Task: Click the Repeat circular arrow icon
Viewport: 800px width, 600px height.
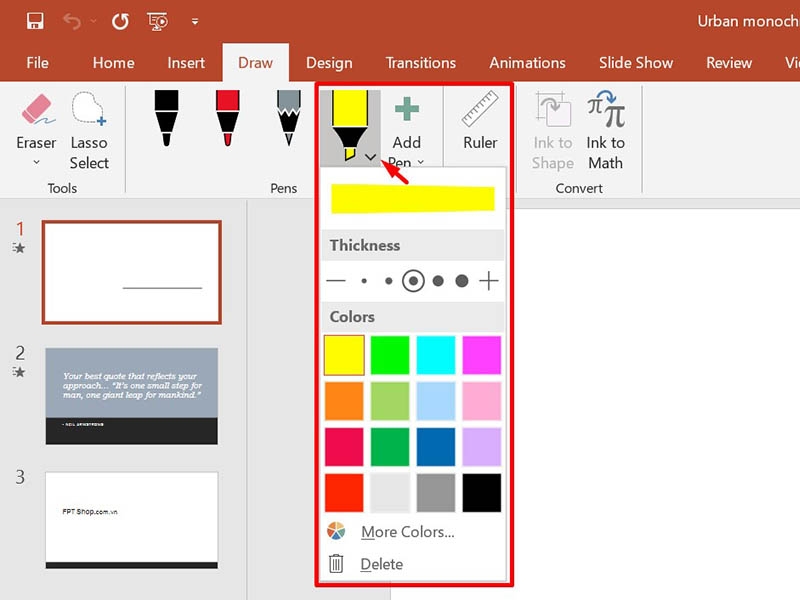Action: [x=120, y=21]
